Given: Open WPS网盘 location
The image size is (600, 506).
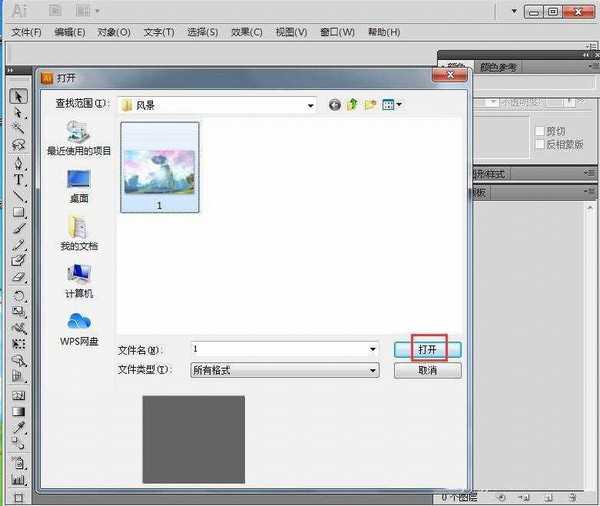Looking at the screenshot, I should point(79,329).
